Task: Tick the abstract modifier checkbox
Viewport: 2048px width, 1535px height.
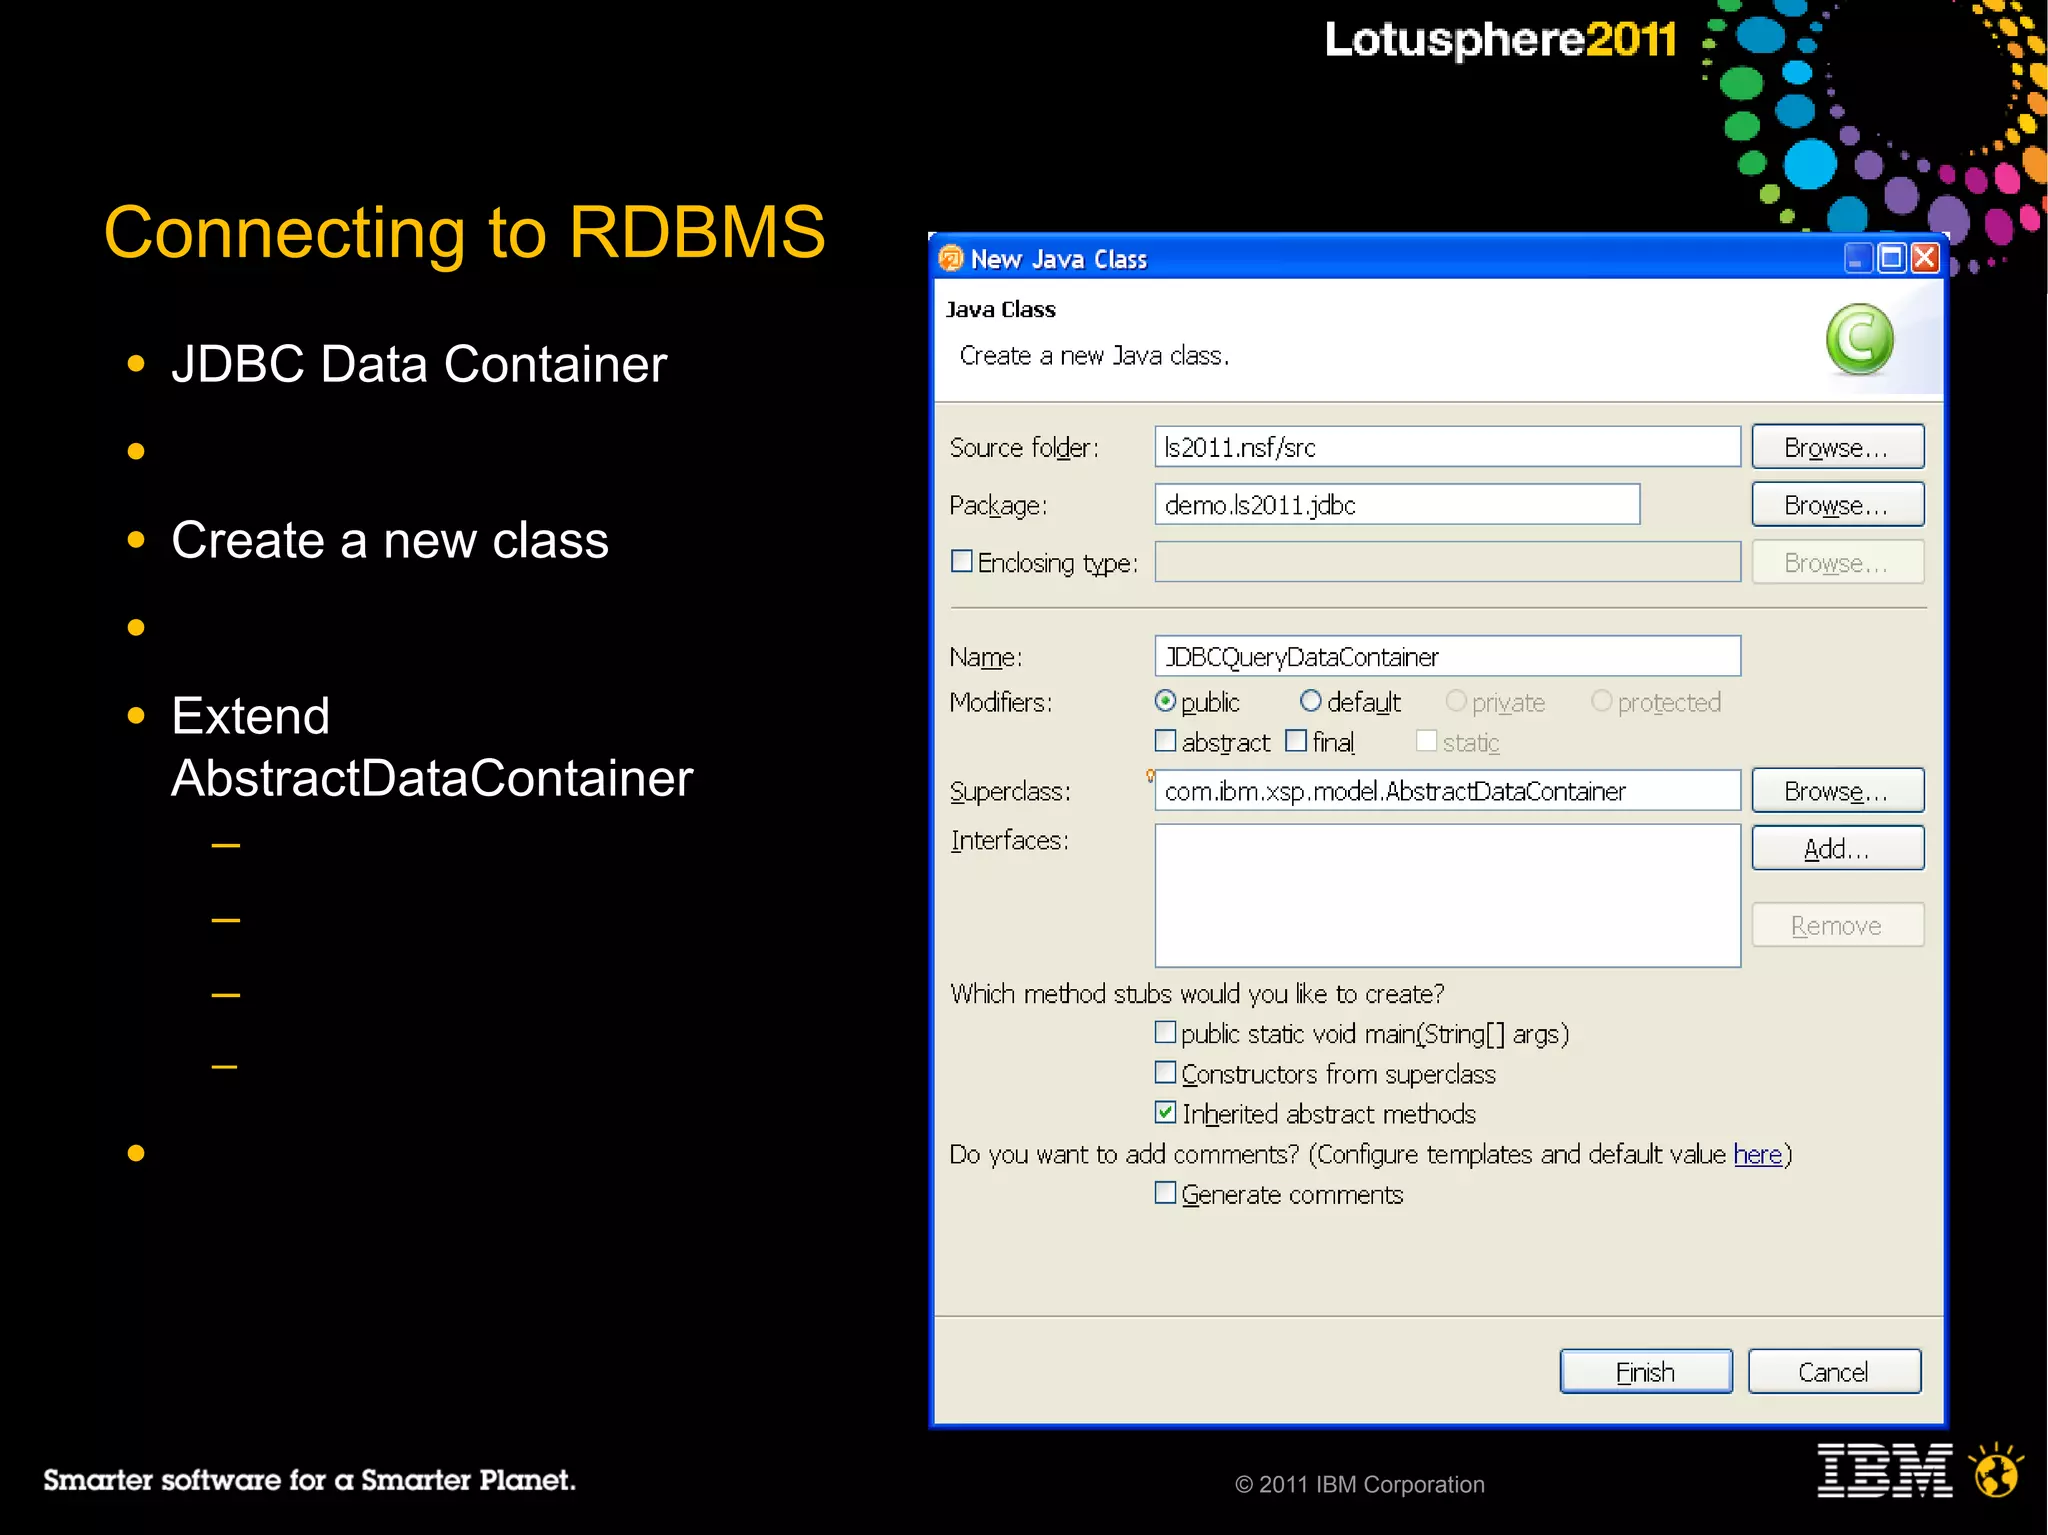Action: pos(1165,741)
